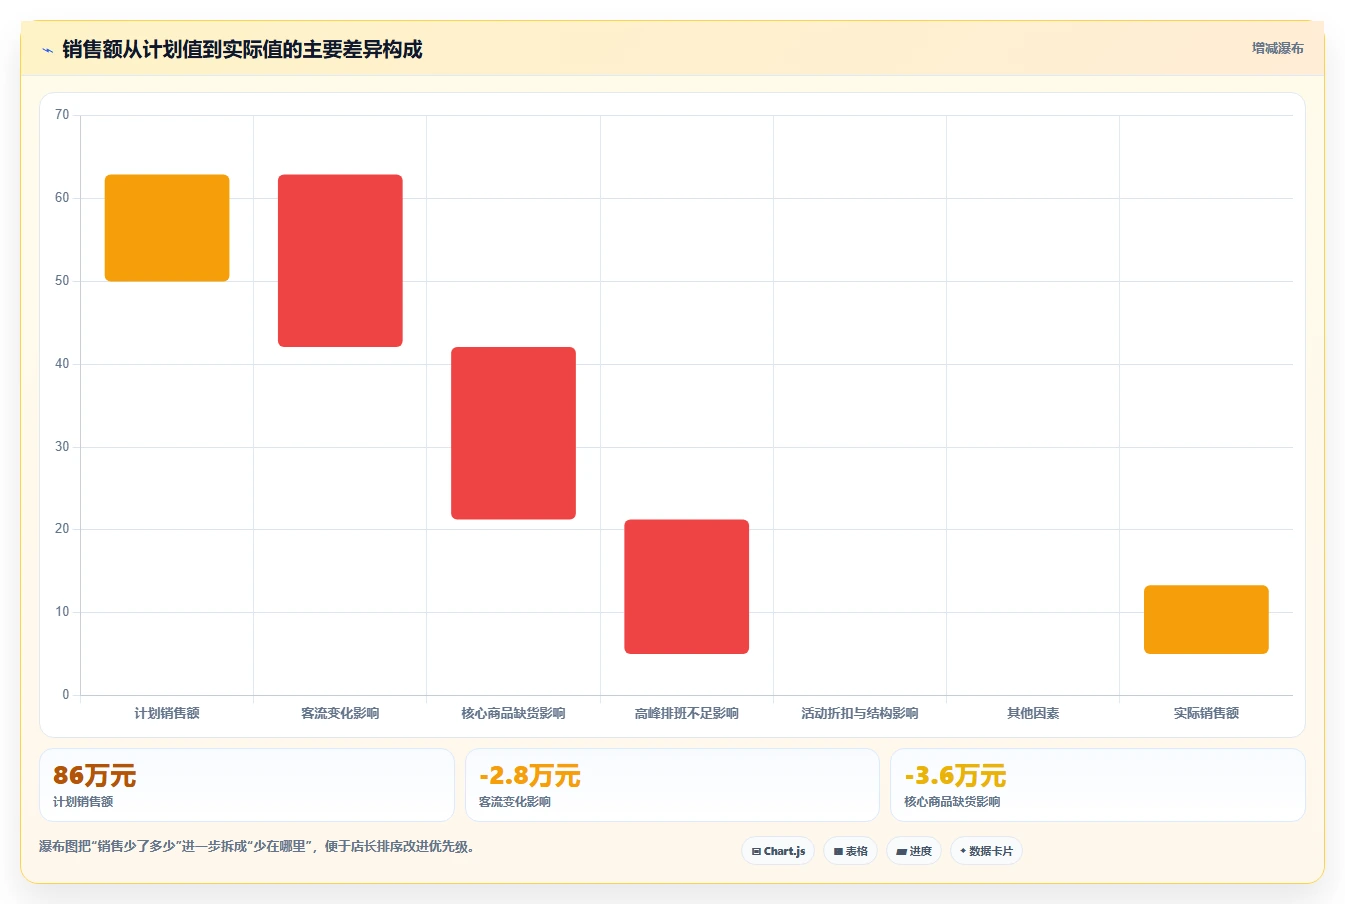
Task: Click the 增减瀑布 label in header
Action: (x=1277, y=48)
